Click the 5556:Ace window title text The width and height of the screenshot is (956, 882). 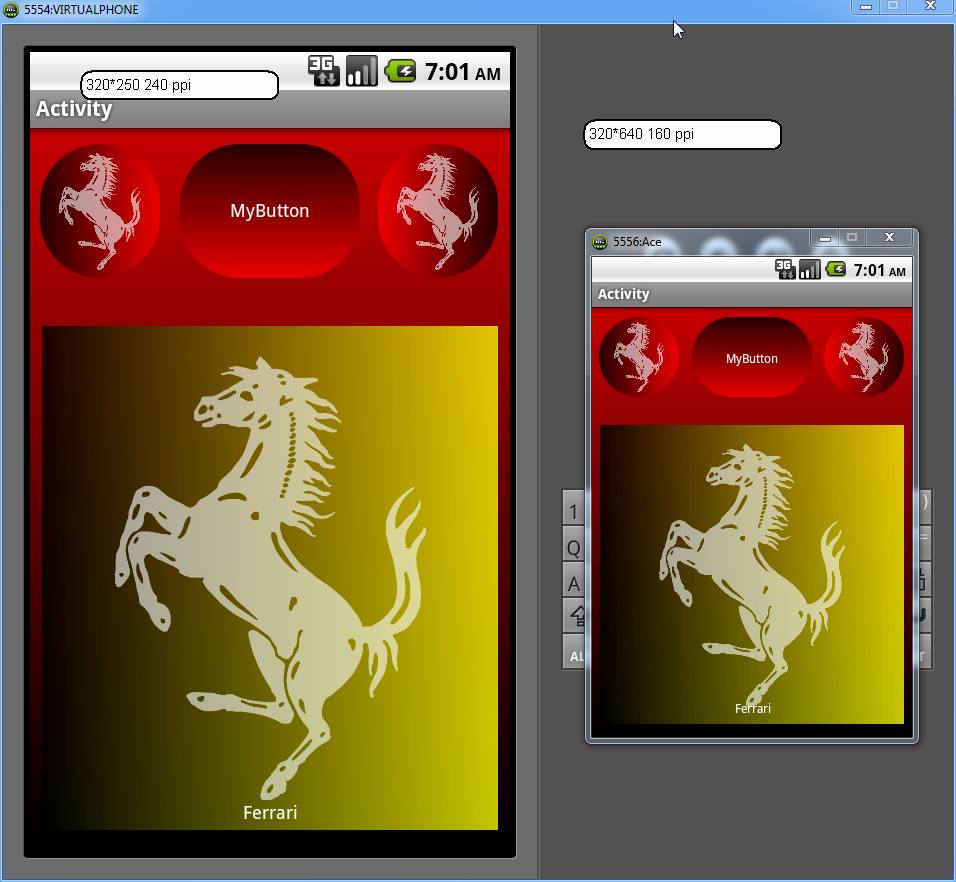click(637, 241)
